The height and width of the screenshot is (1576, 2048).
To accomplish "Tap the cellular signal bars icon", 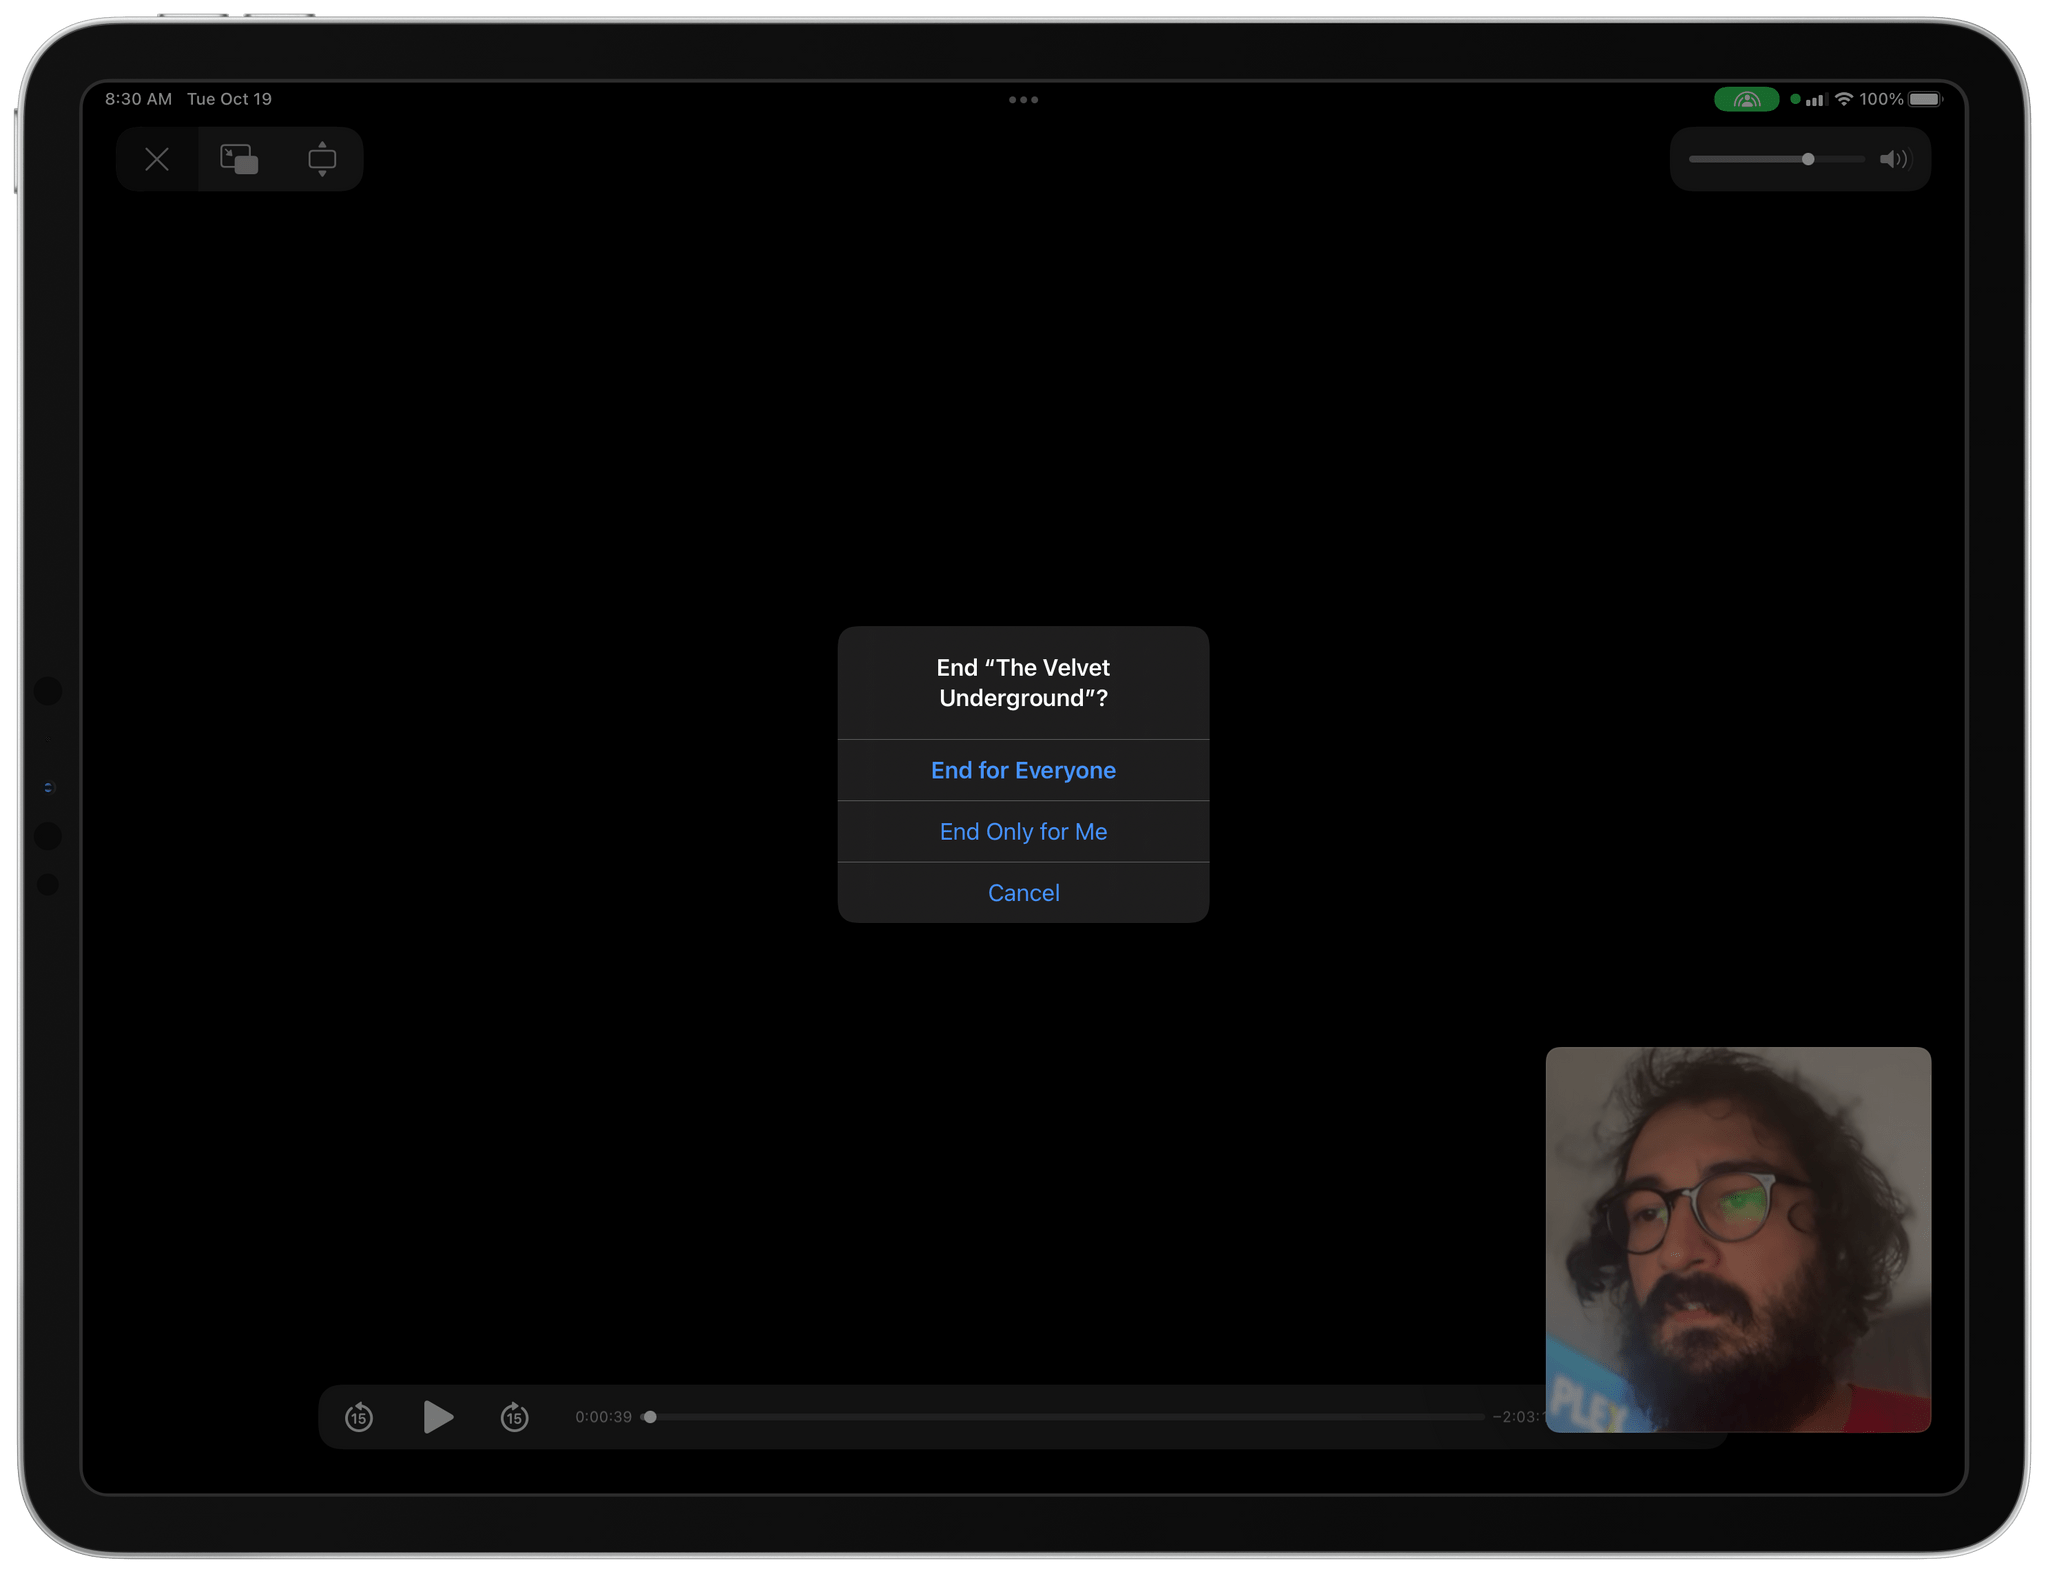I will pos(1817,99).
